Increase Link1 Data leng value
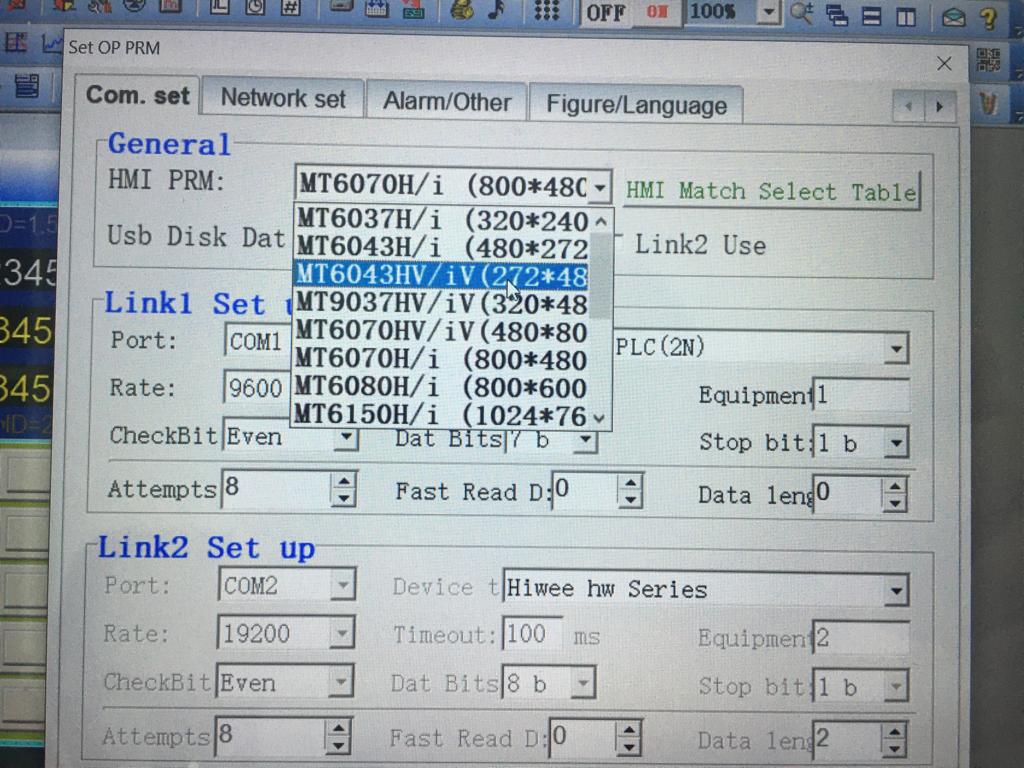The image size is (1024, 768). click(894, 487)
